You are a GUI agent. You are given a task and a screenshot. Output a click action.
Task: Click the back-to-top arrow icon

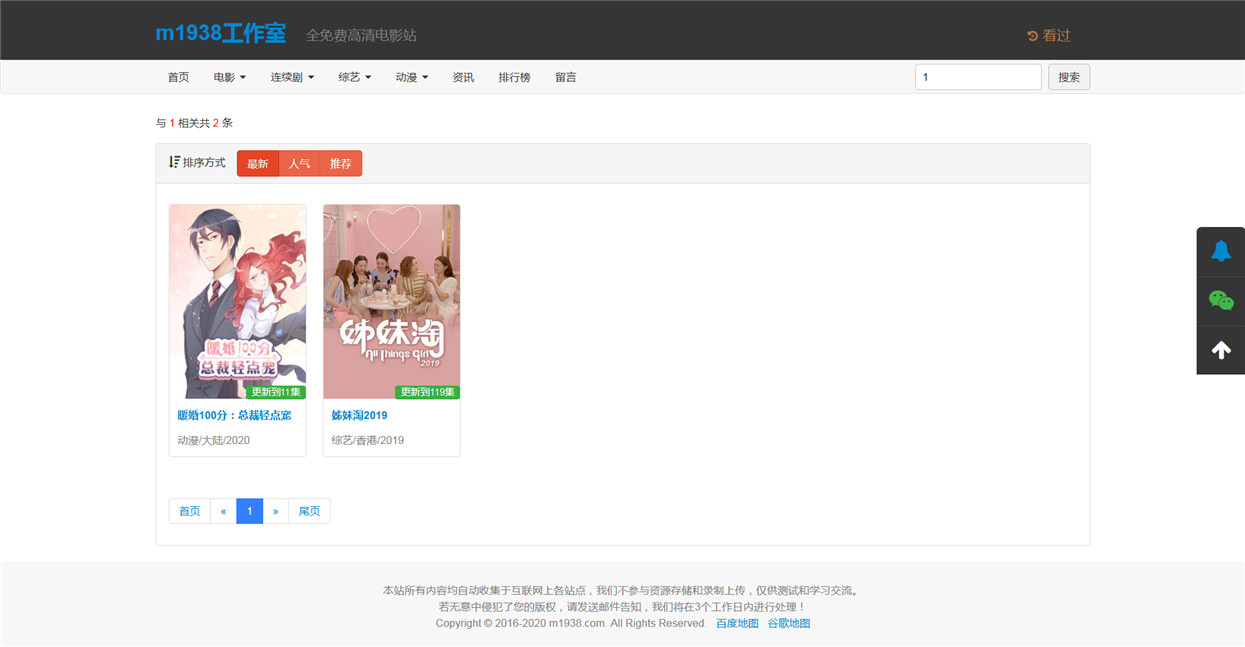pyautogui.click(x=1221, y=350)
